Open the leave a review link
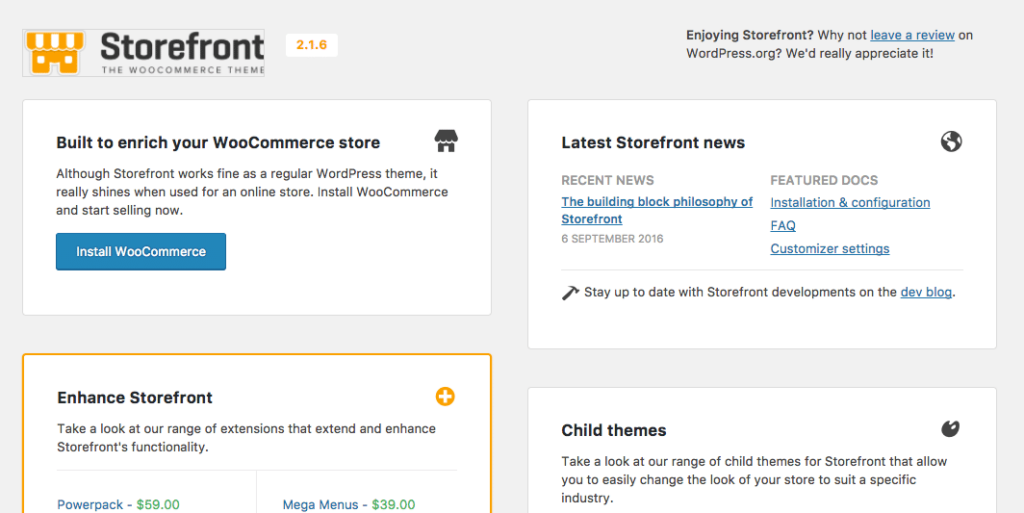Screen dimensions: 1024x513 click(912, 35)
